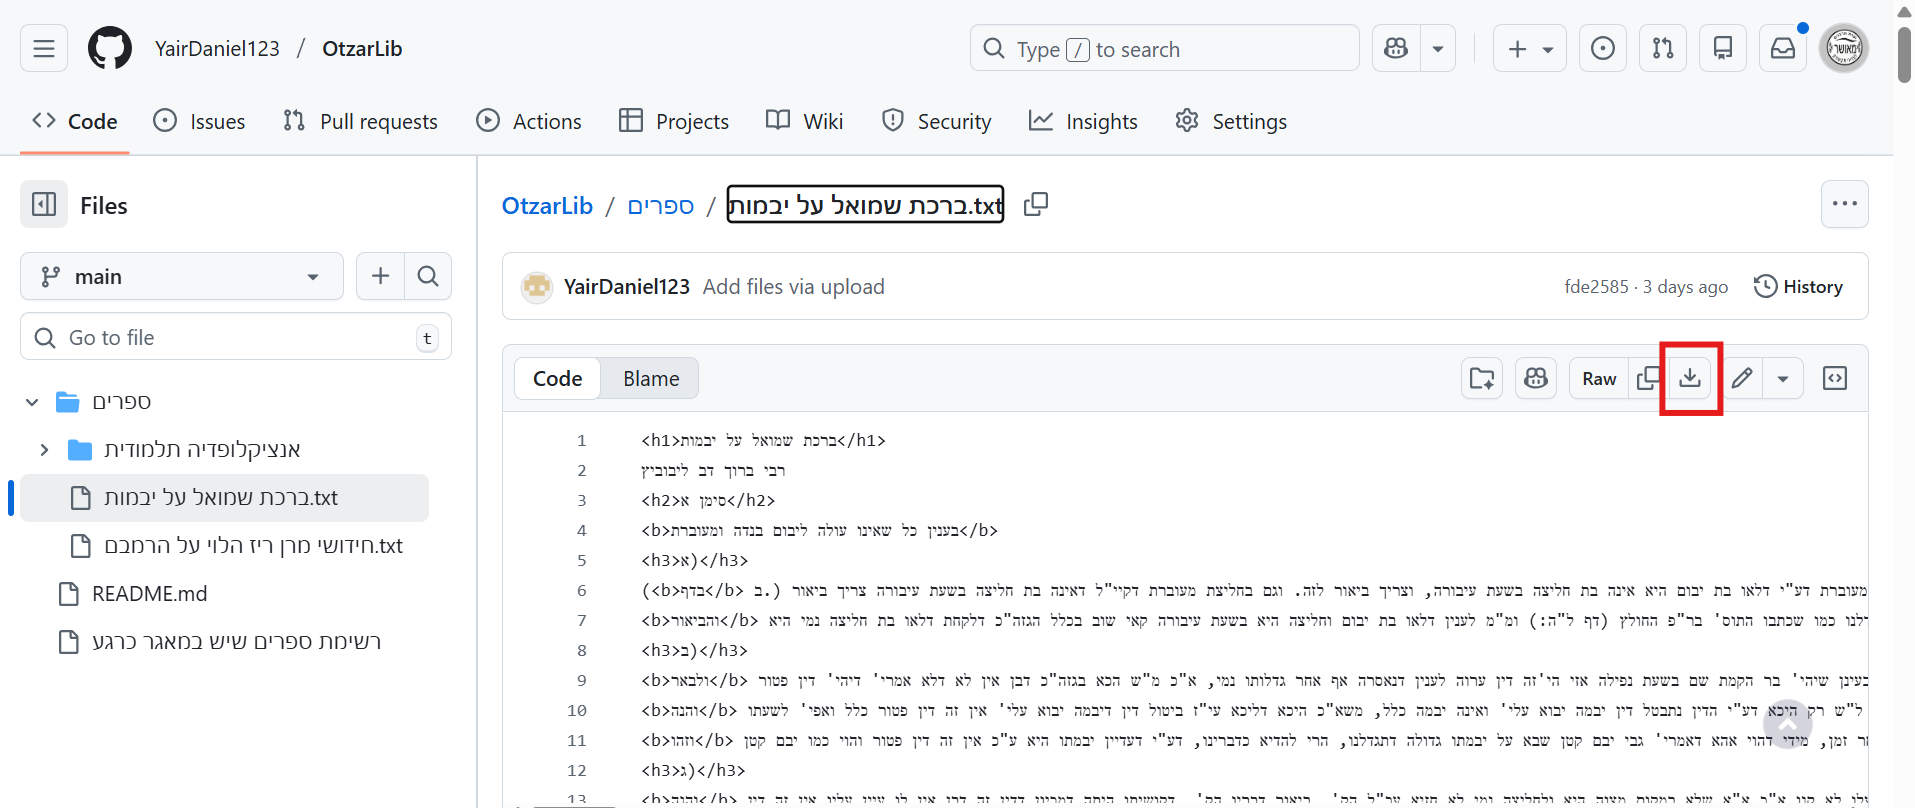
Task: Open the fde2585 commit hash link
Action: pos(1596,286)
